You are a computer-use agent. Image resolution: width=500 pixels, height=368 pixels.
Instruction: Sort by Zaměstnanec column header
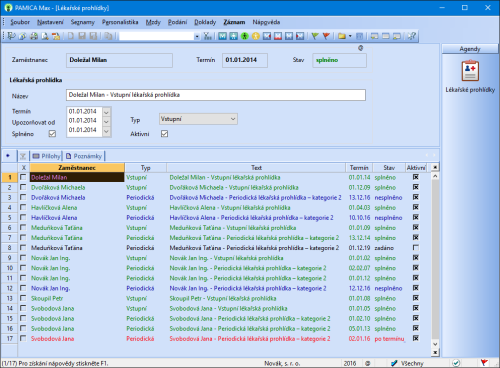[77, 167]
